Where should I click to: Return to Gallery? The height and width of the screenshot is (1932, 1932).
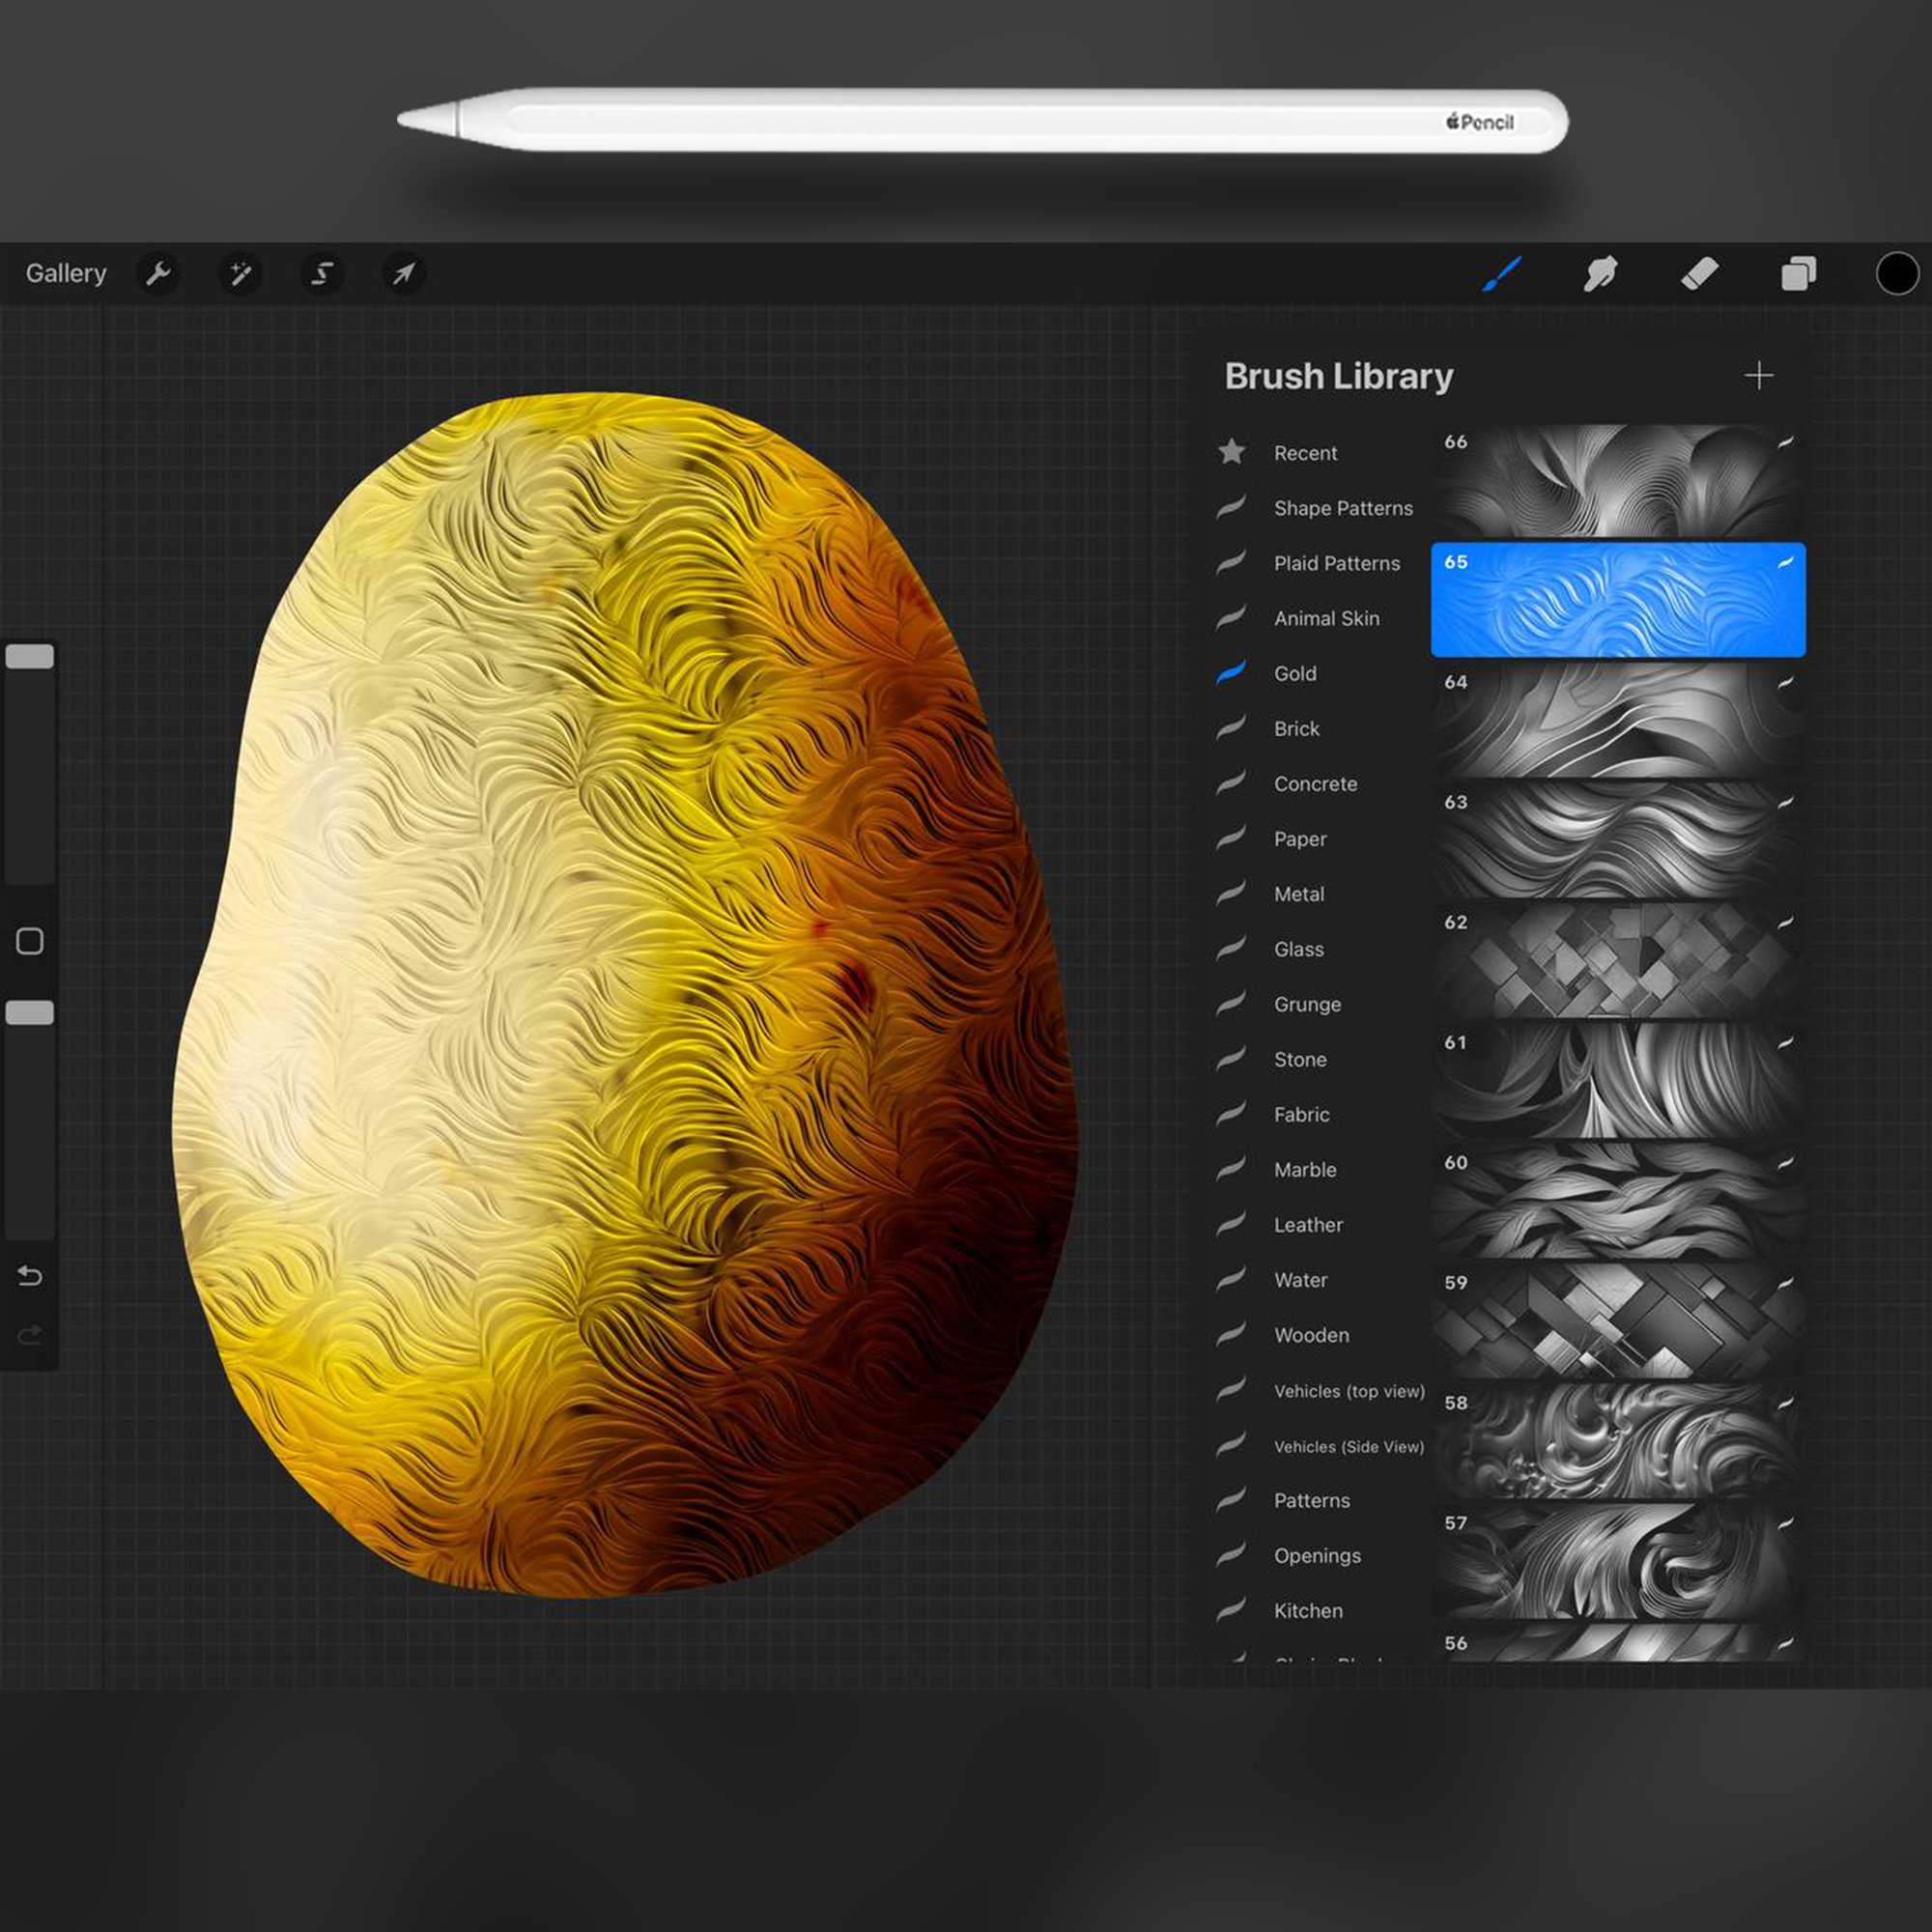(x=66, y=273)
